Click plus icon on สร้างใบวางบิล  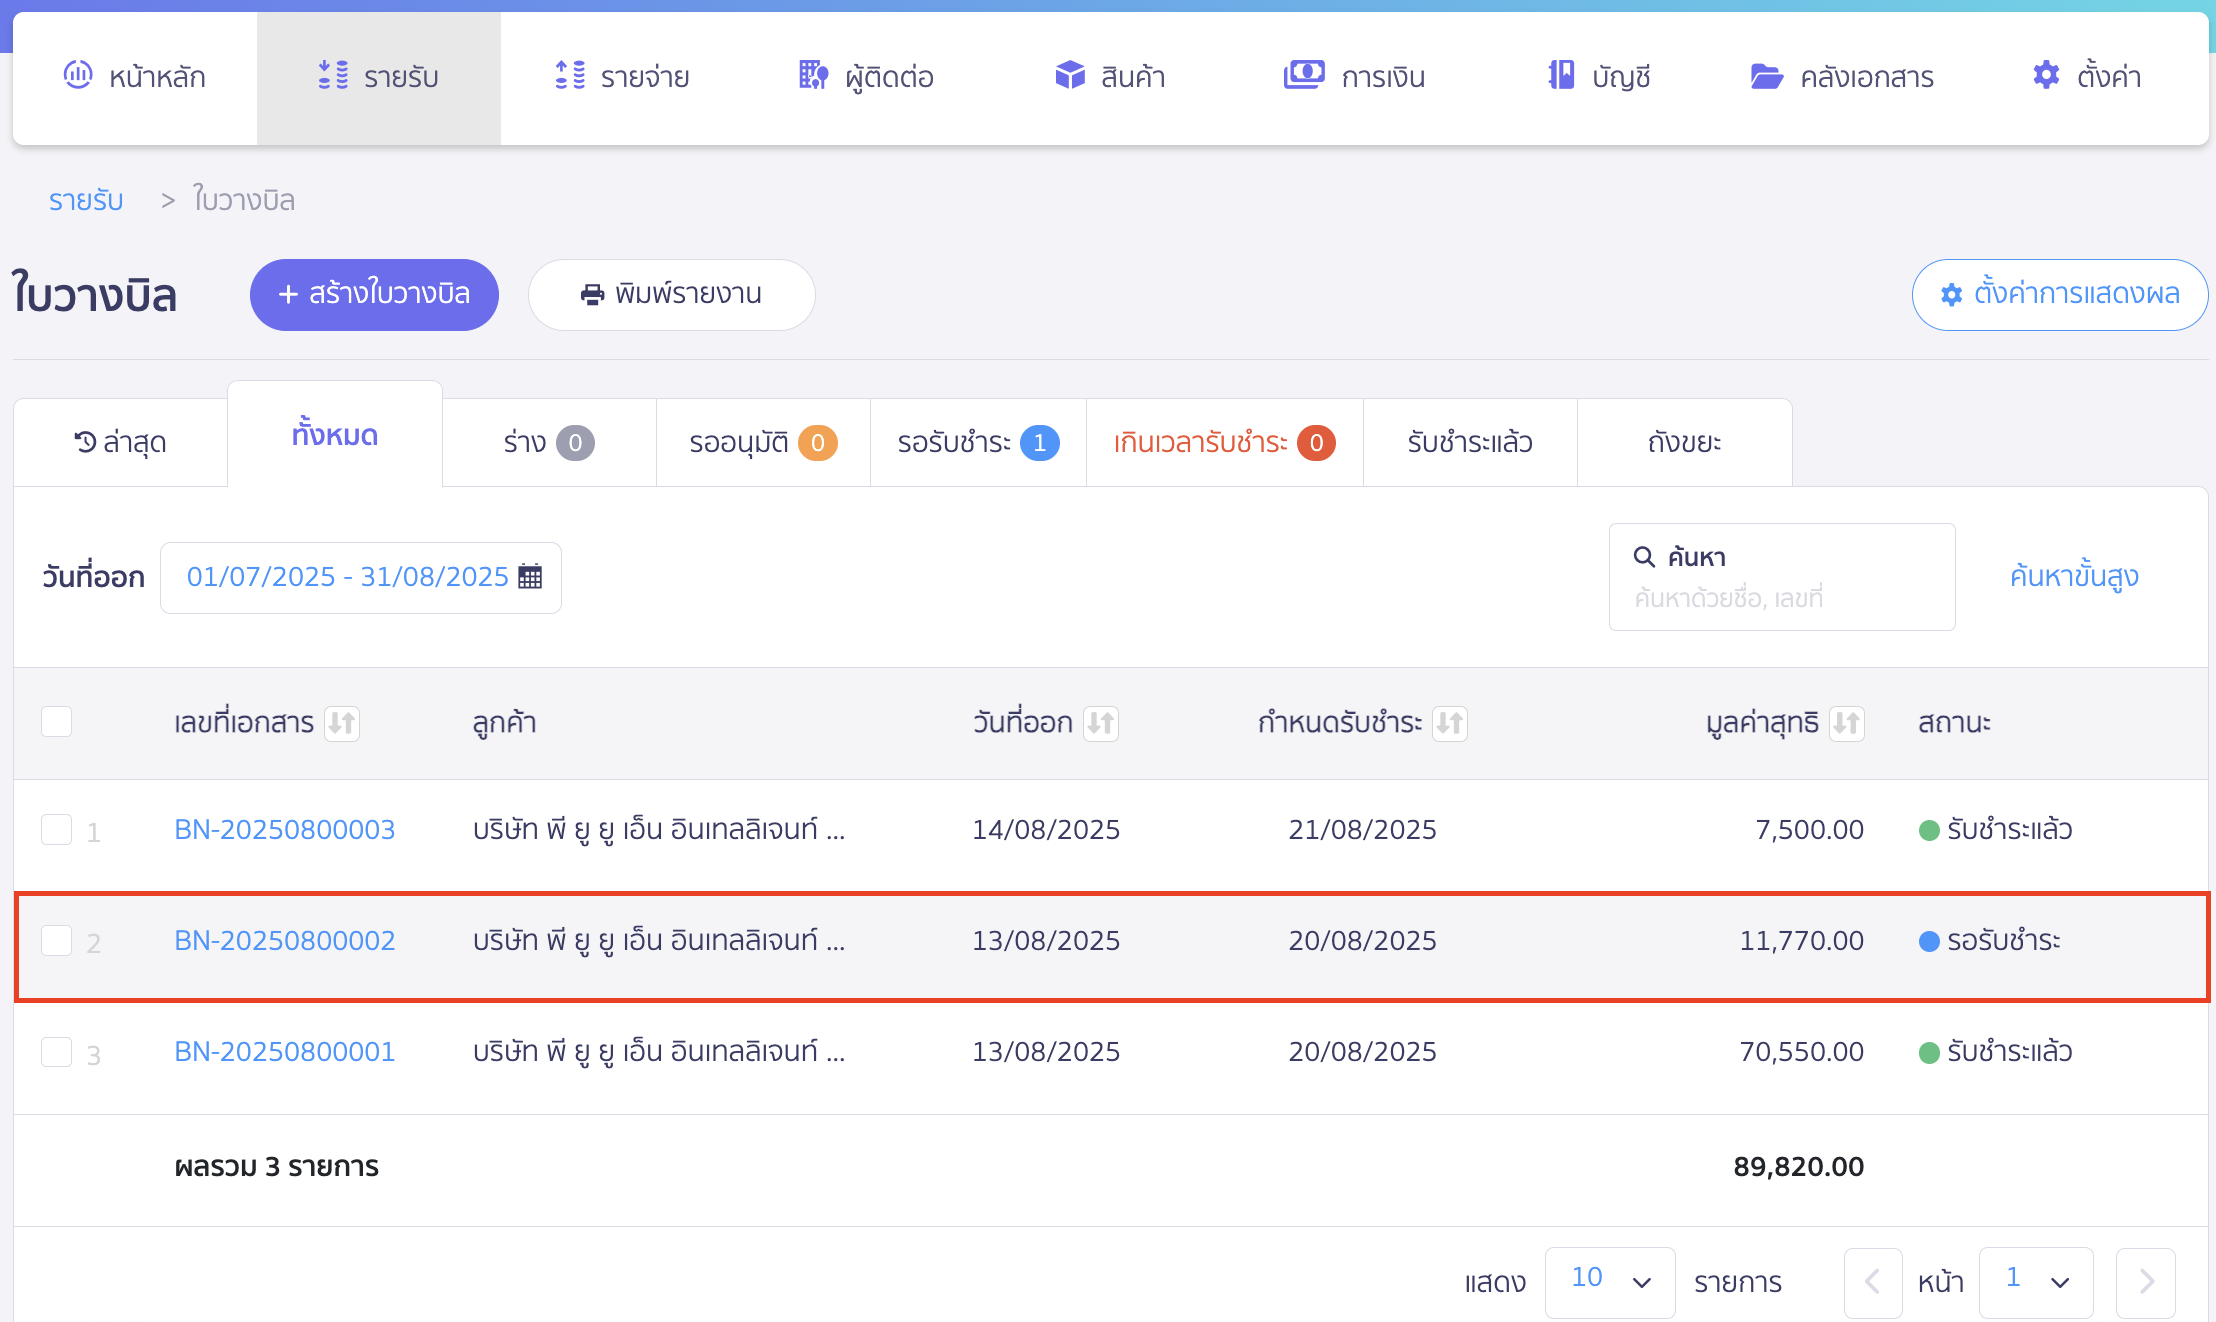coord(288,294)
